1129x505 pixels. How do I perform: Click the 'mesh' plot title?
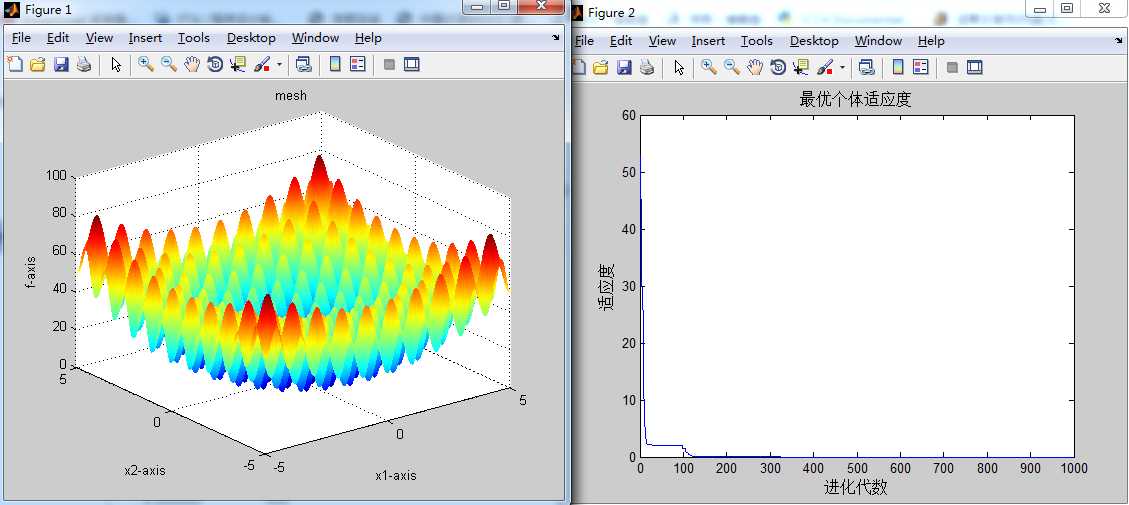[x=291, y=95]
